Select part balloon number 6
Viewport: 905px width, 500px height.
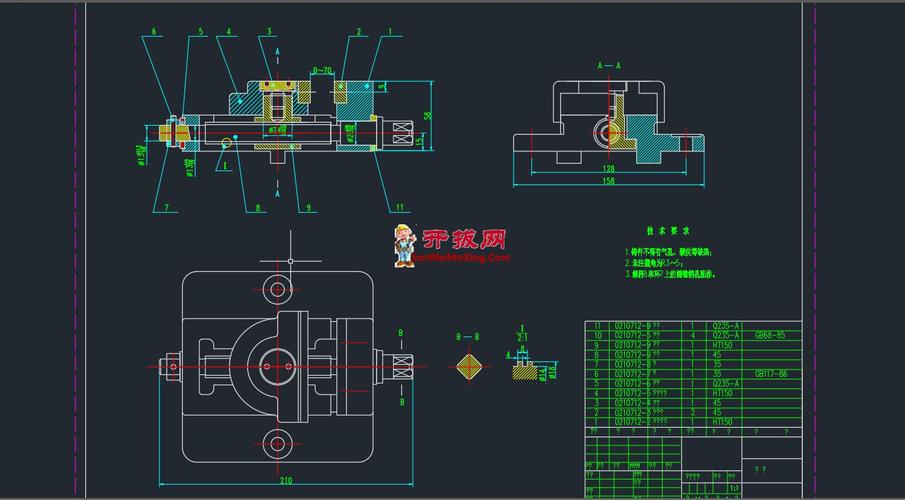[x=154, y=32]
